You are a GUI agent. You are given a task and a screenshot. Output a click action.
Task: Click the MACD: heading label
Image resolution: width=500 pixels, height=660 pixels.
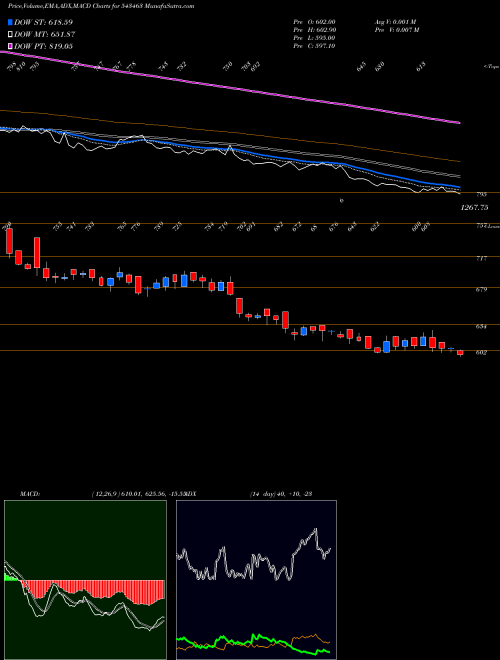(30, 494)
